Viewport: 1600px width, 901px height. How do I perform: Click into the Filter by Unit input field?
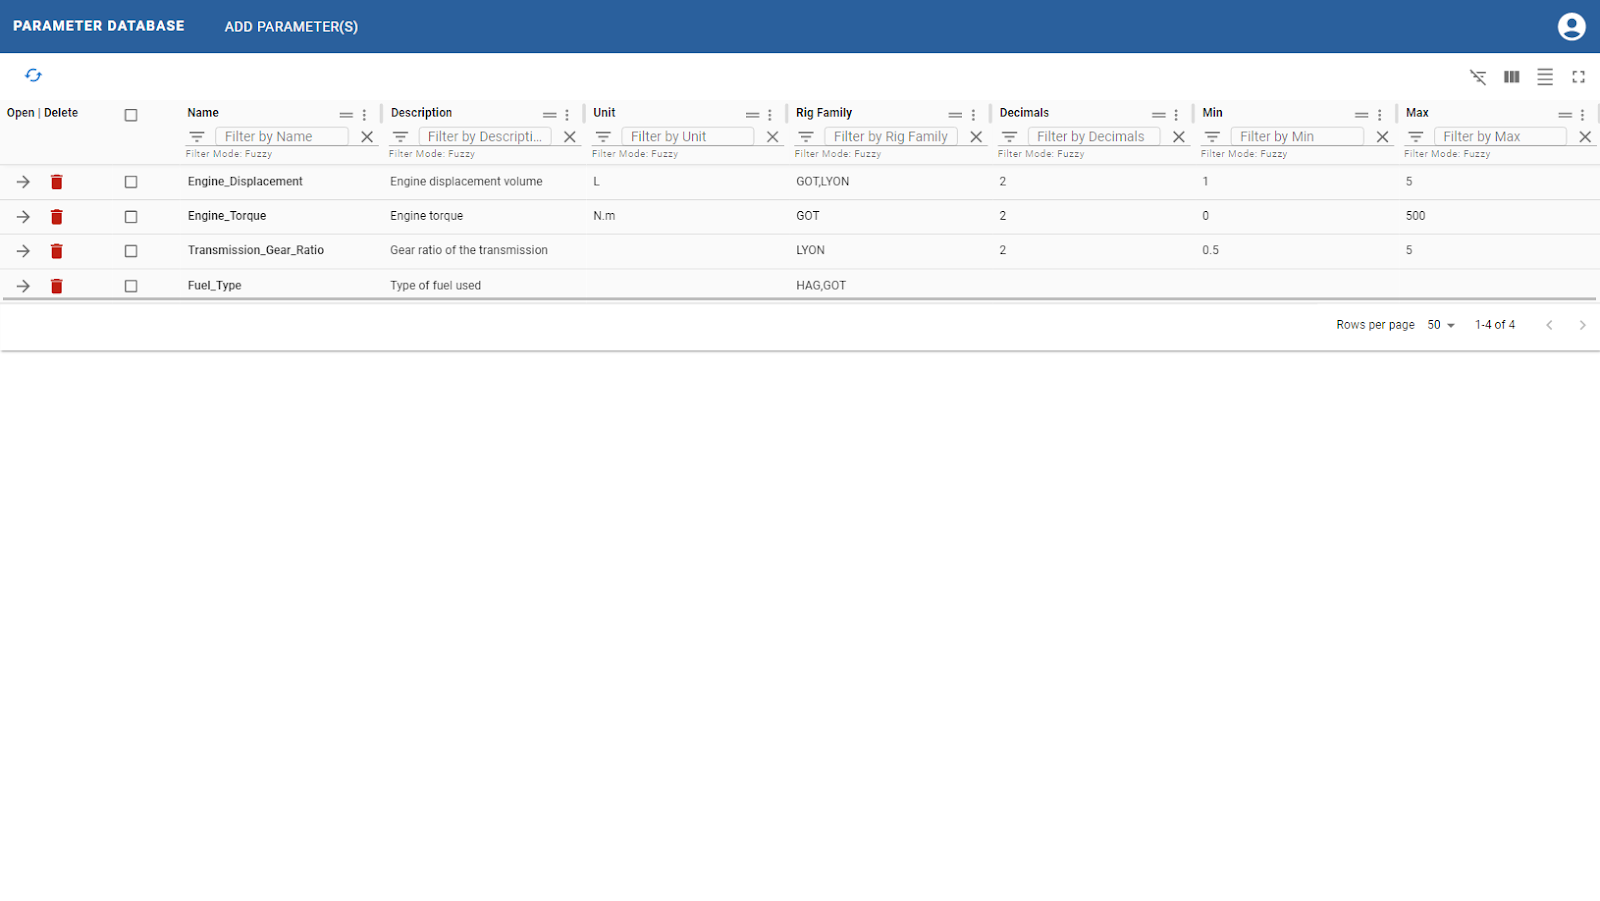coord(688,136)
